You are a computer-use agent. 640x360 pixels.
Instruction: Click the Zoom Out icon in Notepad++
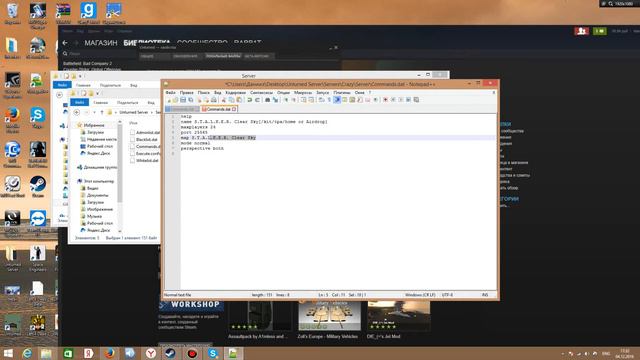click(x=294, y=100)
